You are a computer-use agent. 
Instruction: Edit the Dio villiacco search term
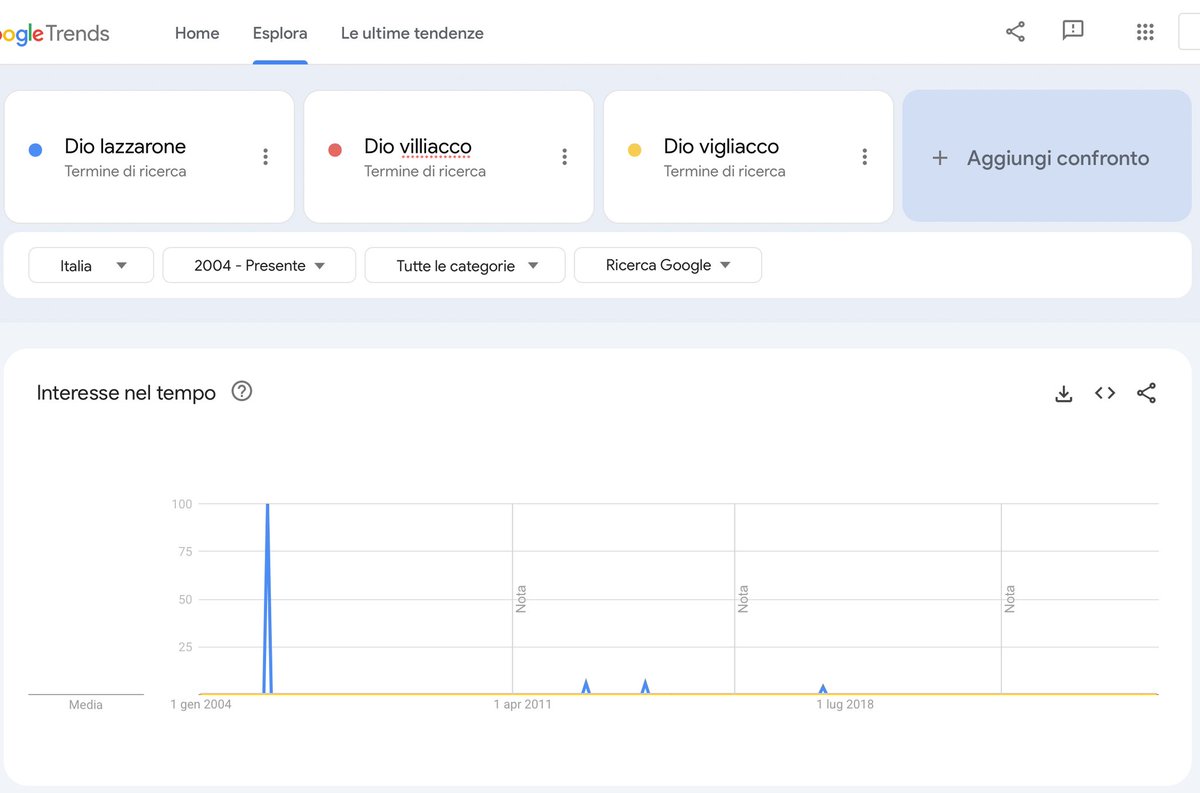click(417, 146)
